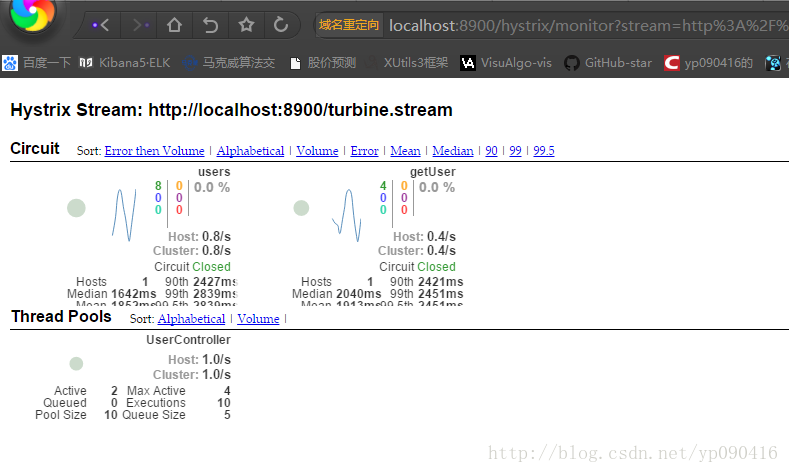Go to the browser home page icon
This screenshot has width=789, height=473.
pos(174,25)
